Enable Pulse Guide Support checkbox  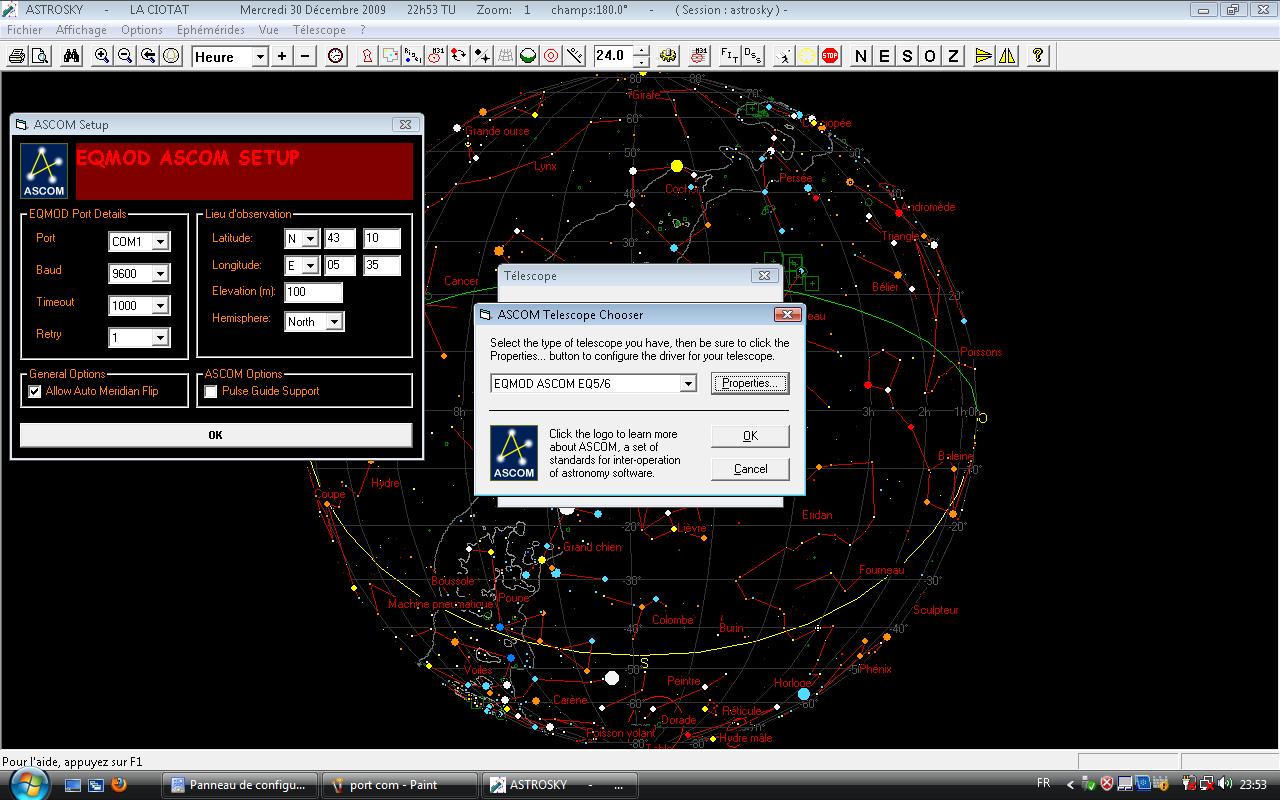pos(211,392)
